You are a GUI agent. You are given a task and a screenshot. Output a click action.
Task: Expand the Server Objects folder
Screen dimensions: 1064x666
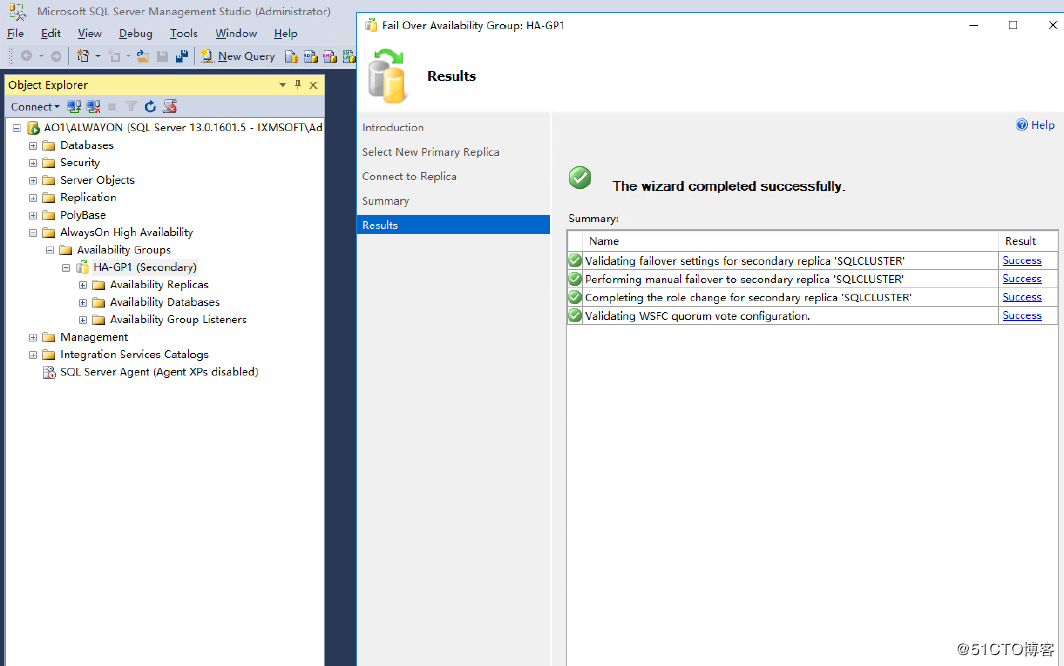tap(33, 181)
